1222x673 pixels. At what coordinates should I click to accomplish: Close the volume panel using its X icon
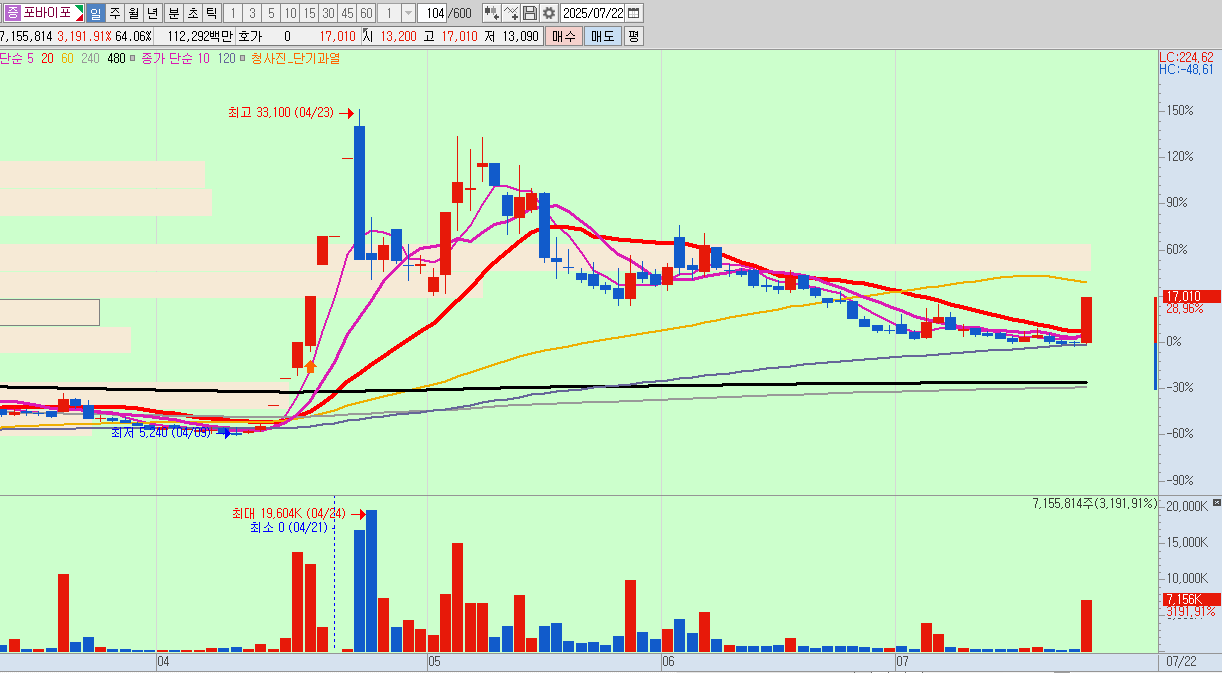coord(1216,501)
